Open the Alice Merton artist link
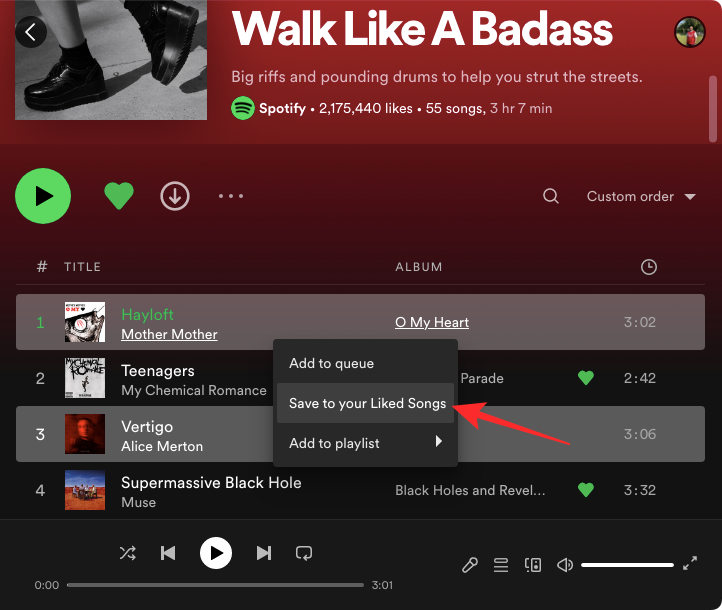This screenshot has height=610, width=722. coord(162,447)
